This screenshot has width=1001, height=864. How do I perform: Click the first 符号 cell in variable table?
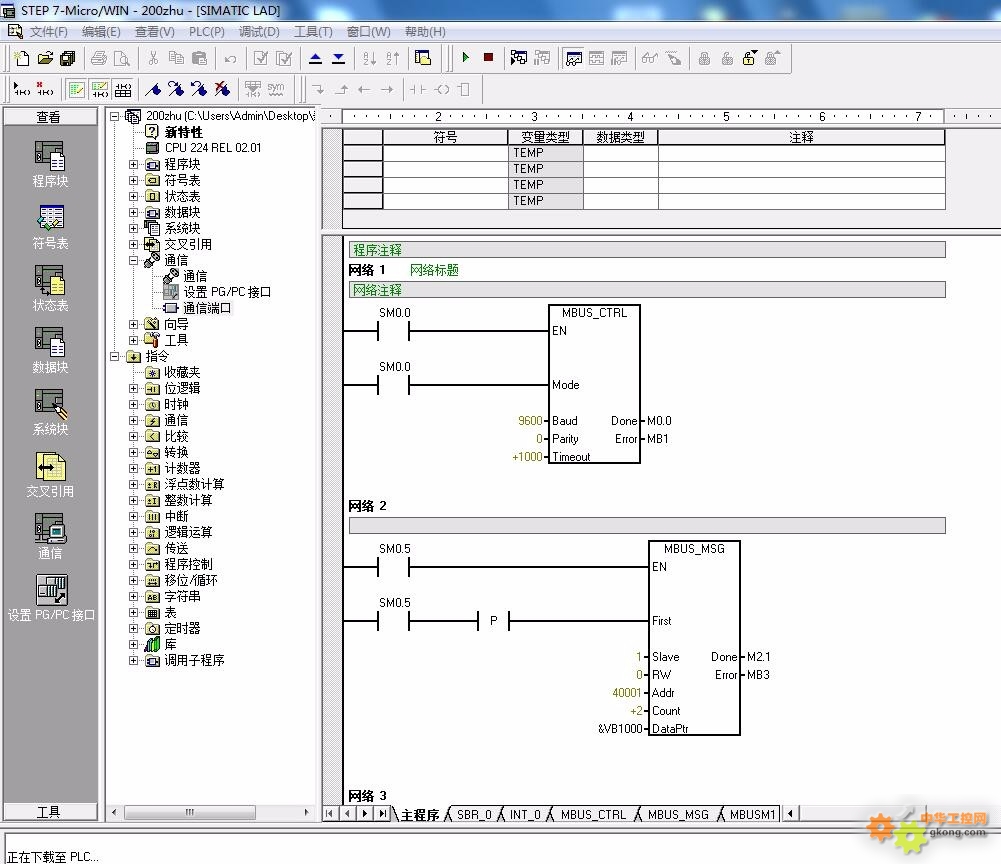pyautogui.click(x=445, y=153)
